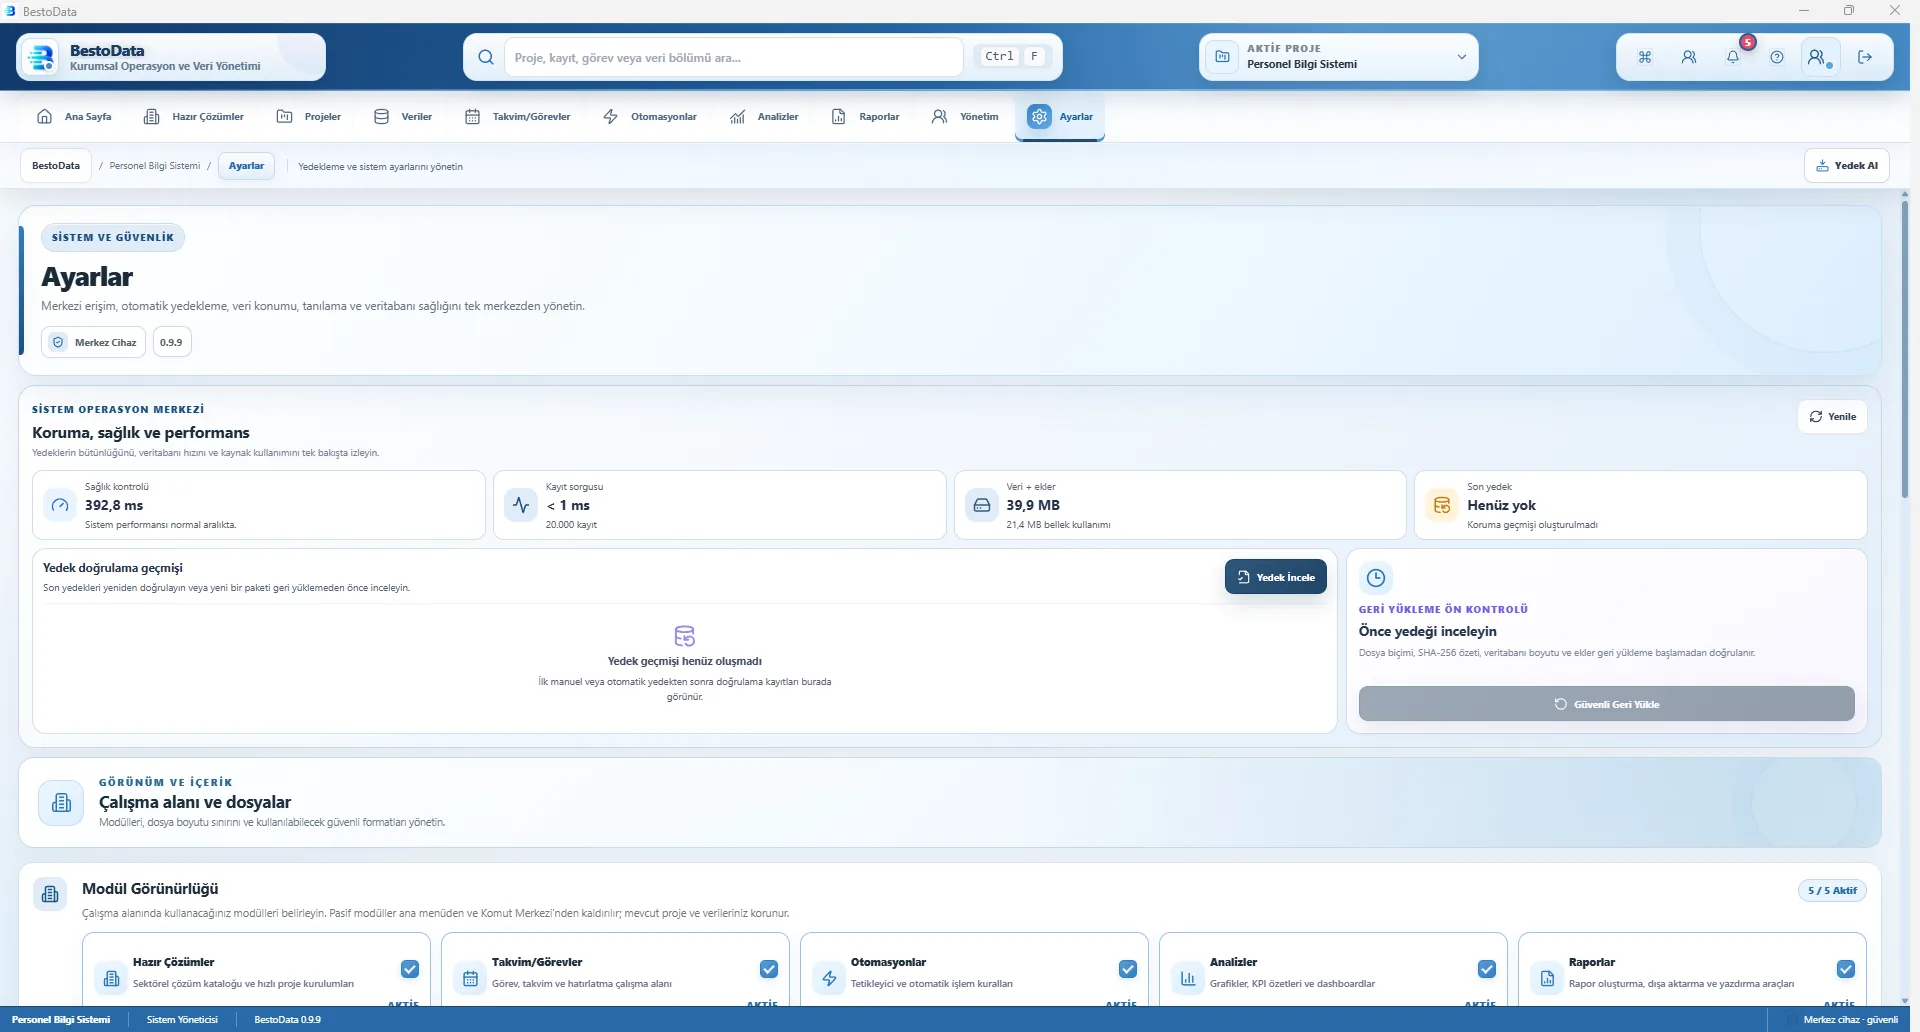
Task: Click the Otomasyonlar card lightning icon
Action: [x=829, y=978]
